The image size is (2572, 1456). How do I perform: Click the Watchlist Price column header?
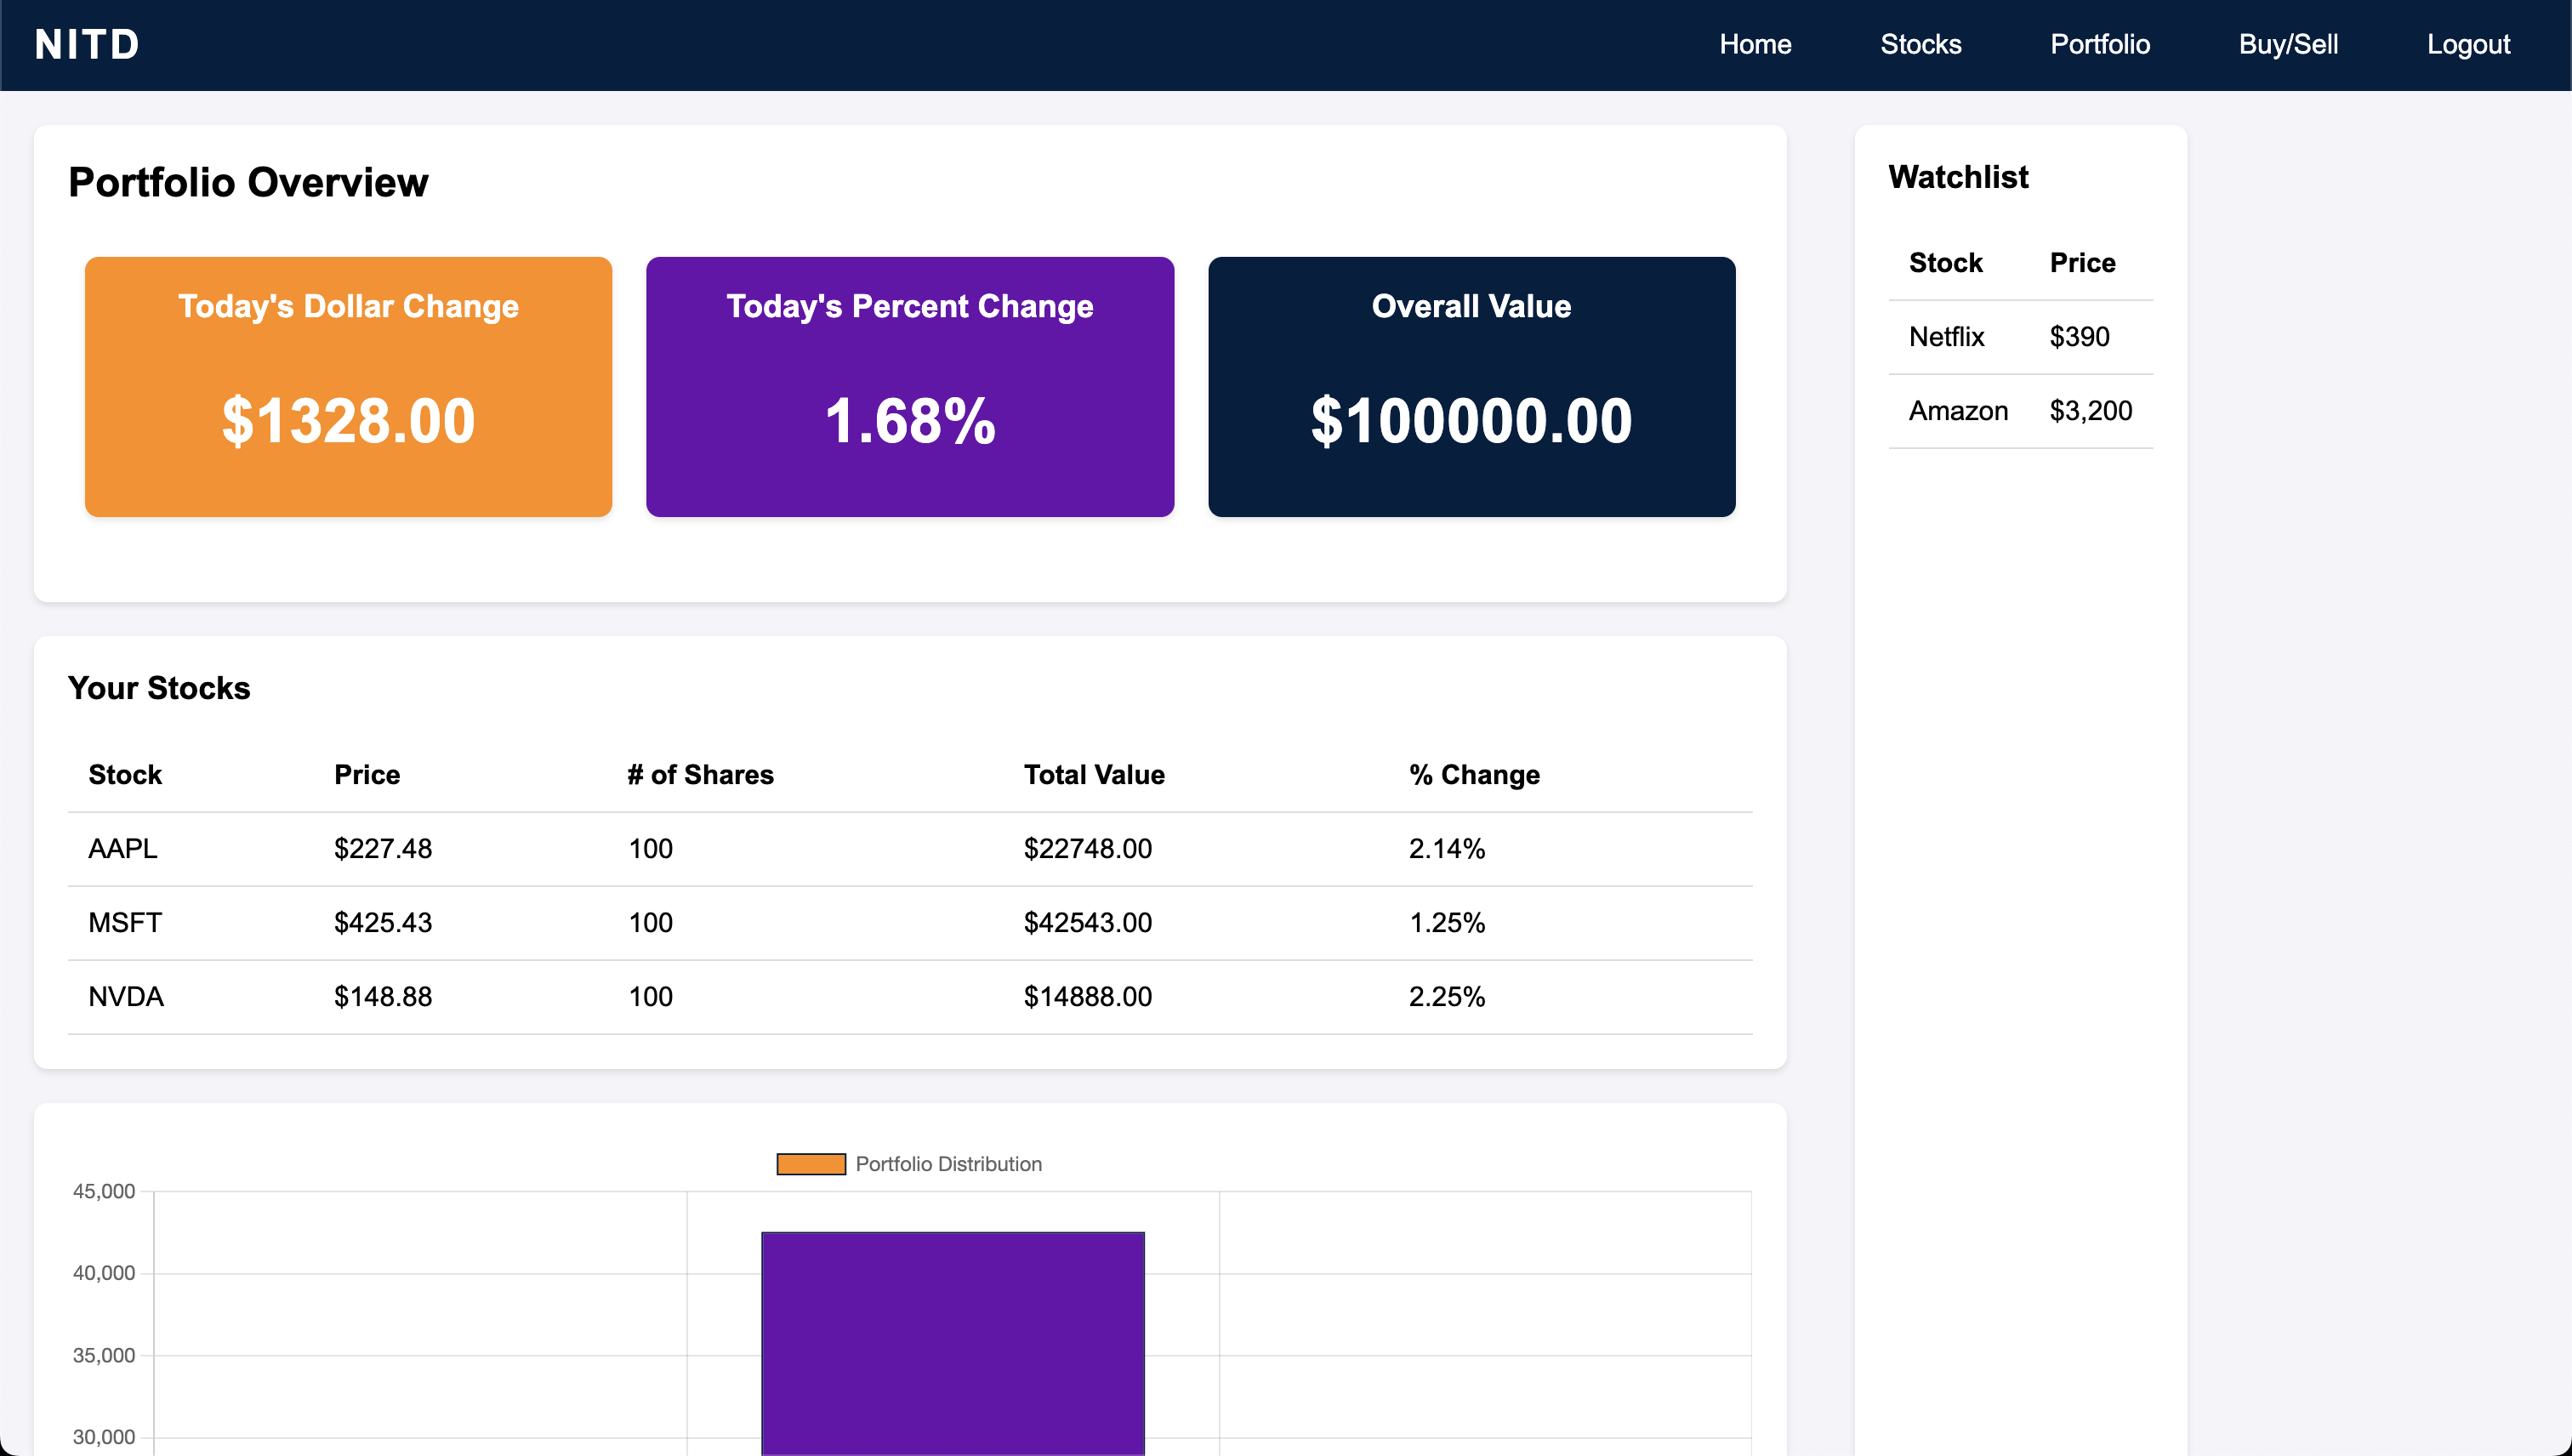coord(2082,262)
